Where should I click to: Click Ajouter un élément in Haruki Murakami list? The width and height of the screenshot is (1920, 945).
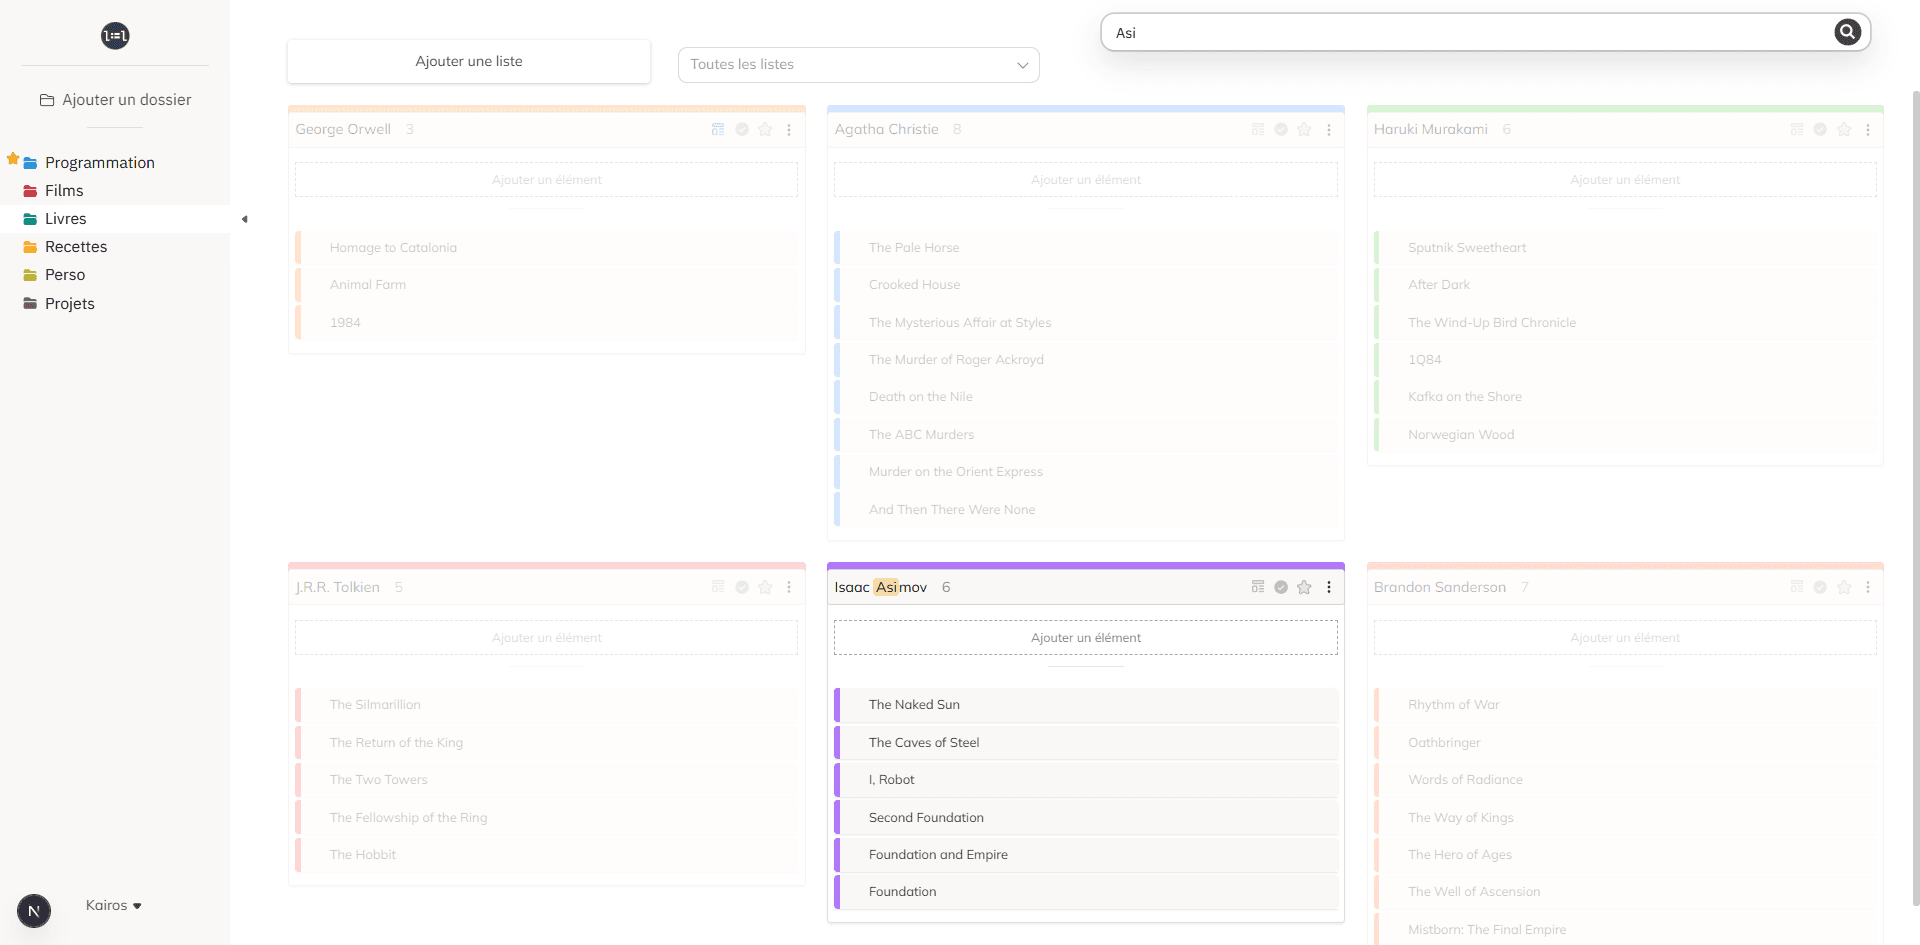[x=1625, y=180]
